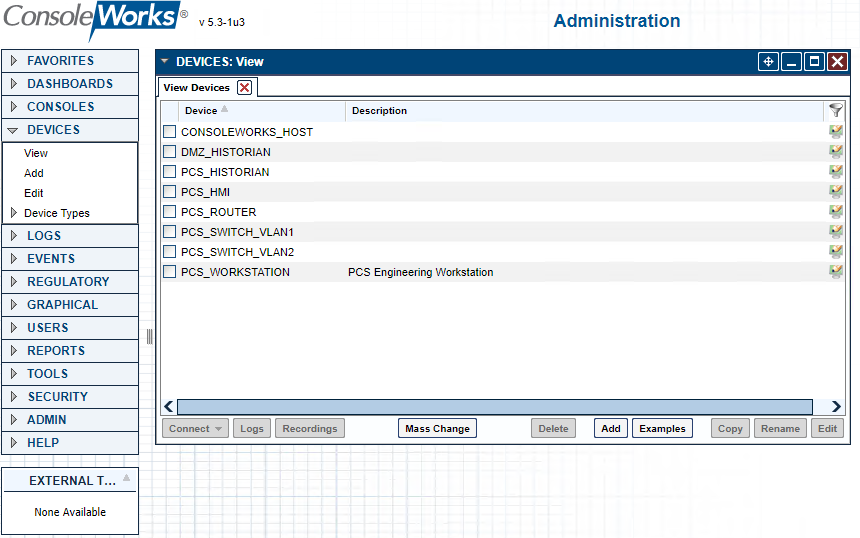Click the Logs button
Screen dimensions: 860x538
[x=252, y=428]
